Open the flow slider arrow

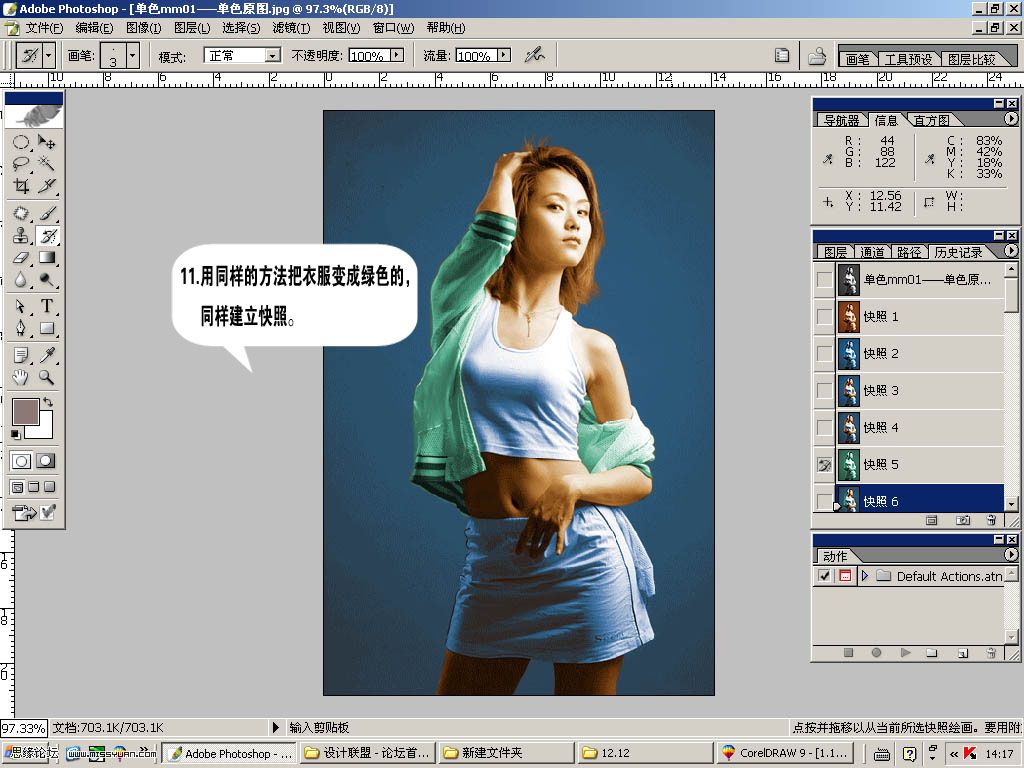[x=504, y=56]
